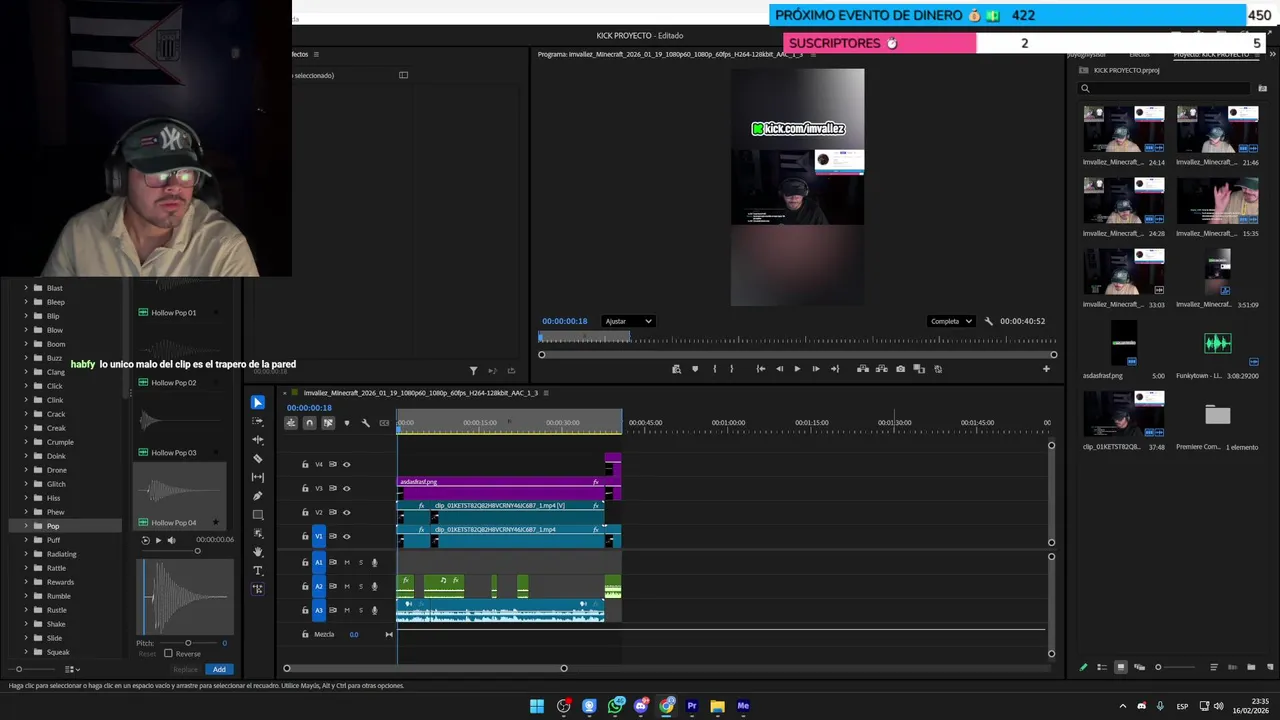Select the Hand tool
Viewport: 1280px width, 720px height.
[x=257, y=552]
